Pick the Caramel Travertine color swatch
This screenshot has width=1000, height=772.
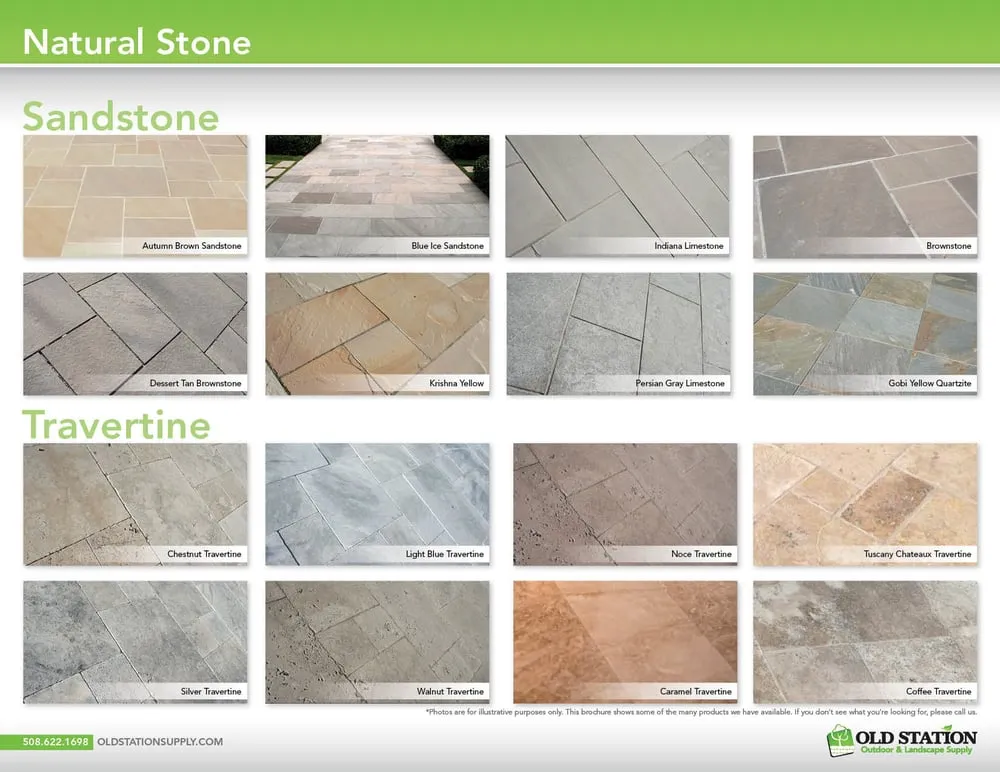pos(625,641)
